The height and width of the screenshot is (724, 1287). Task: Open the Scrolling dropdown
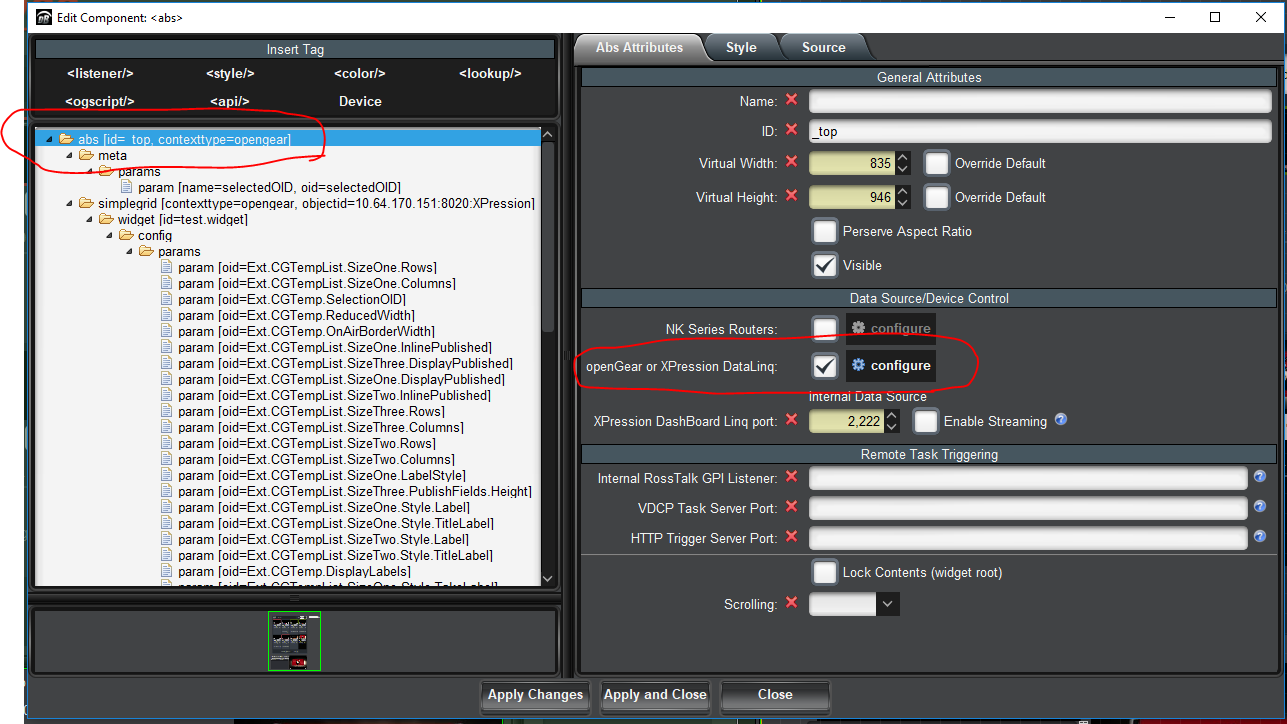887,604
